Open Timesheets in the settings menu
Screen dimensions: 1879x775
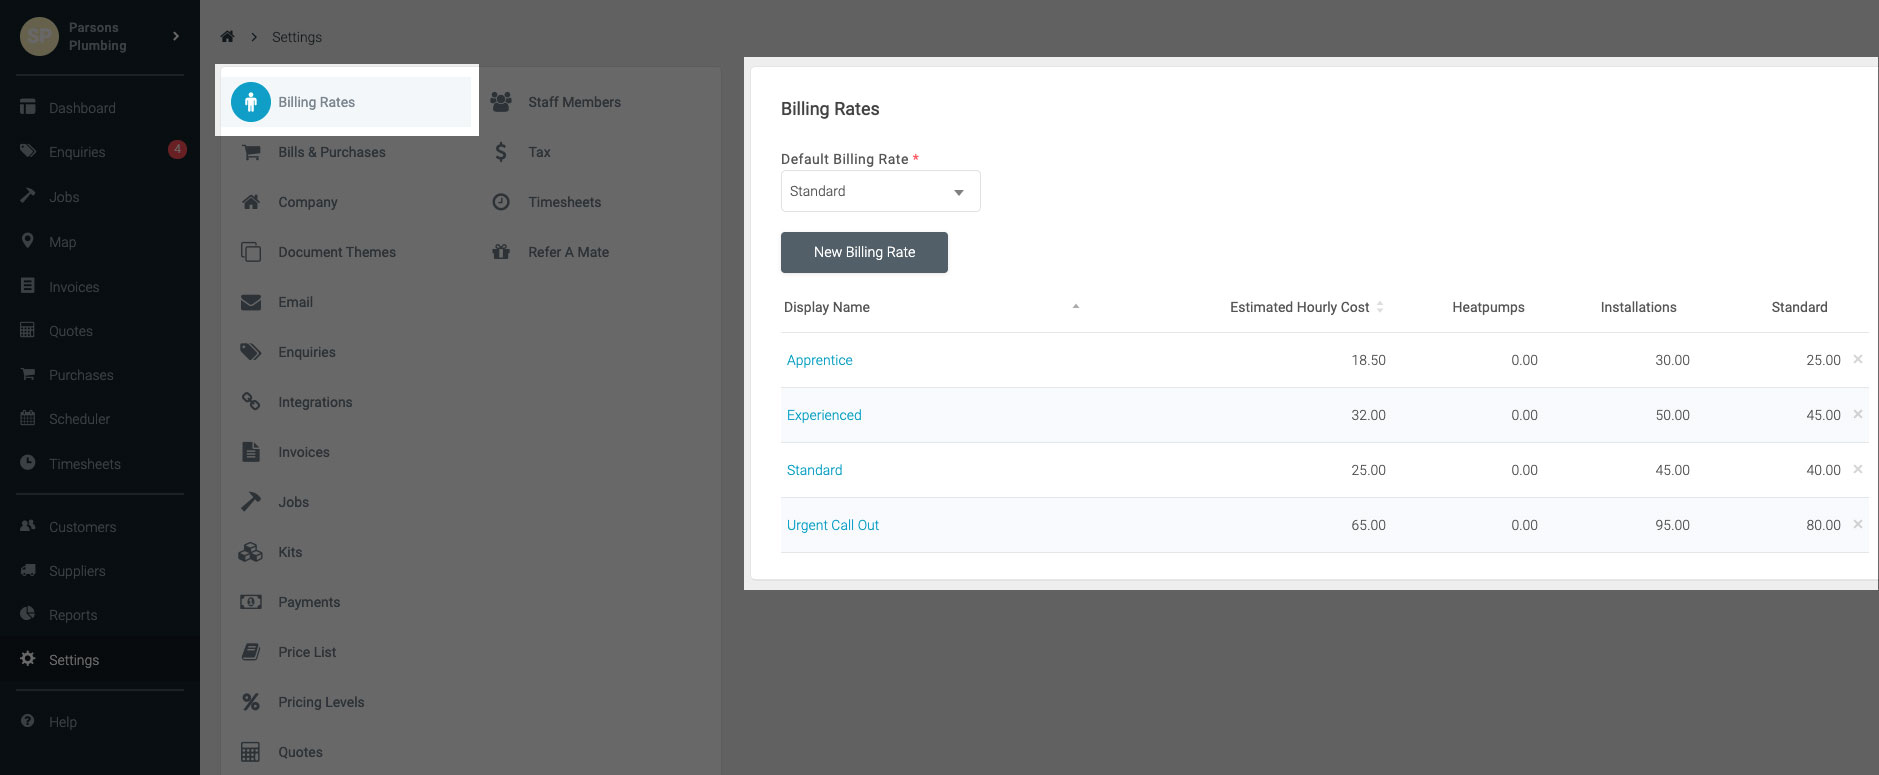point(565,202)
